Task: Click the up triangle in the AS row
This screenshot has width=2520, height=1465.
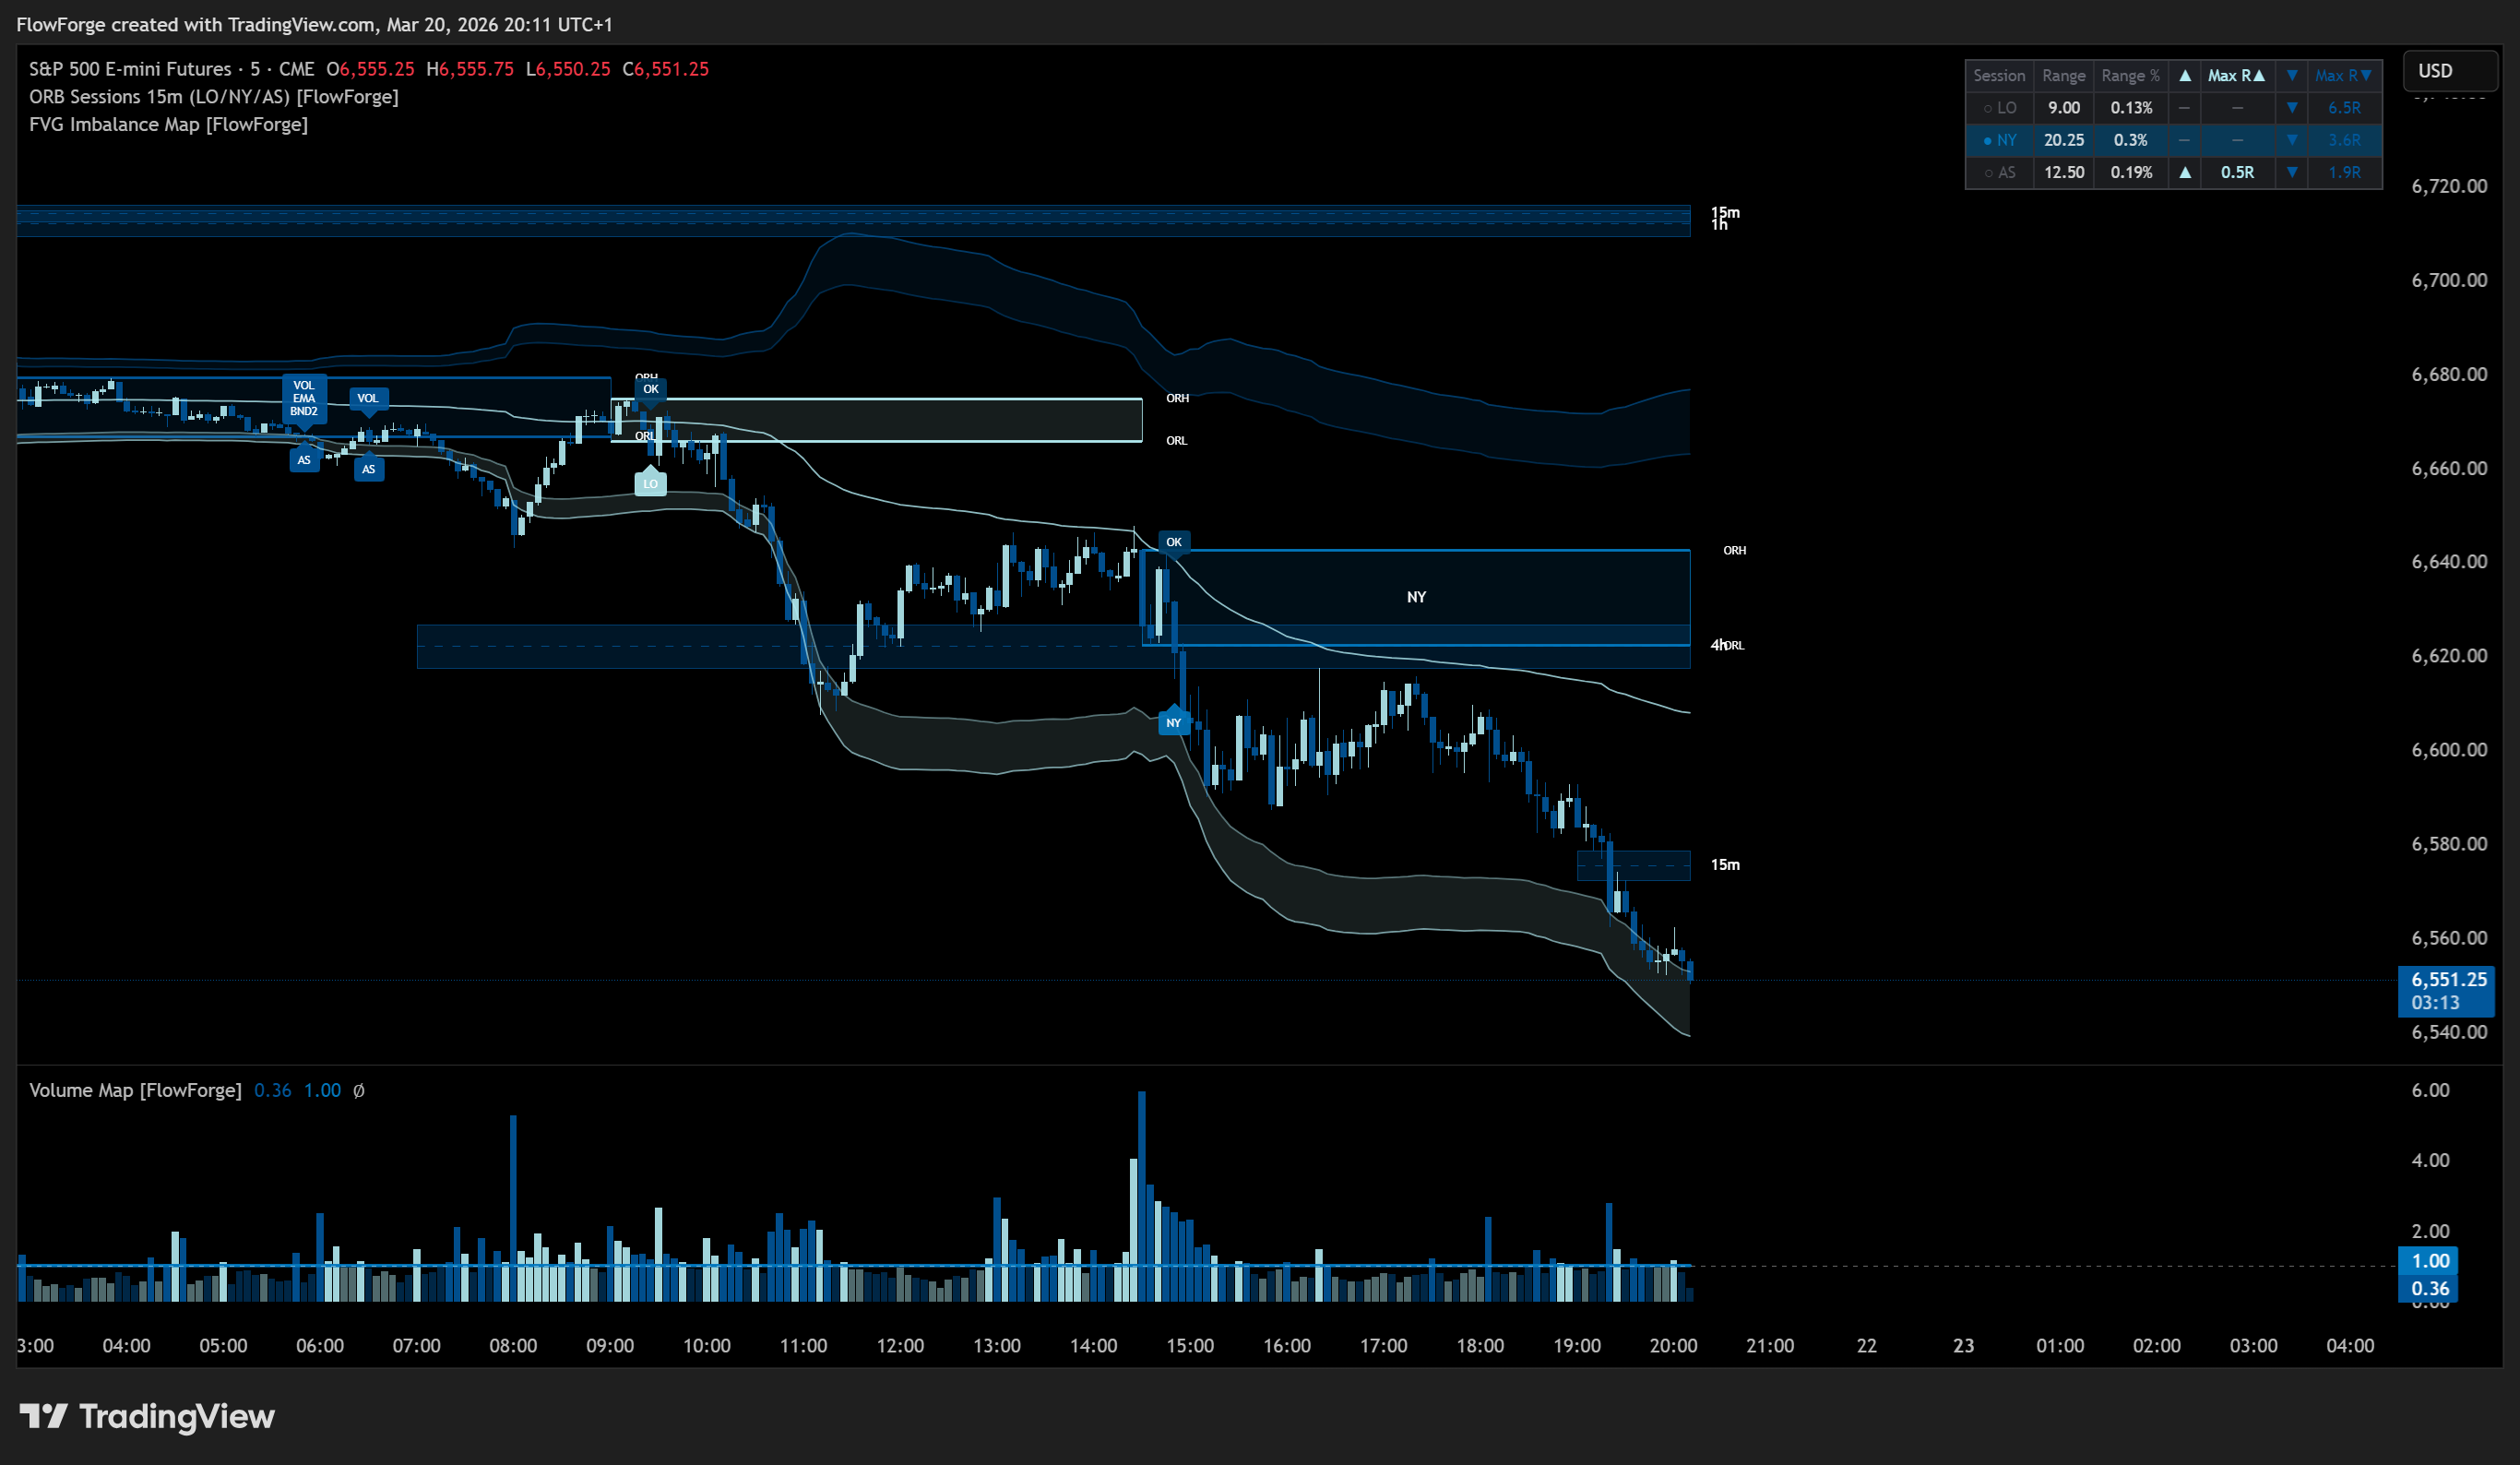Action: click(x=2185, y=172)
